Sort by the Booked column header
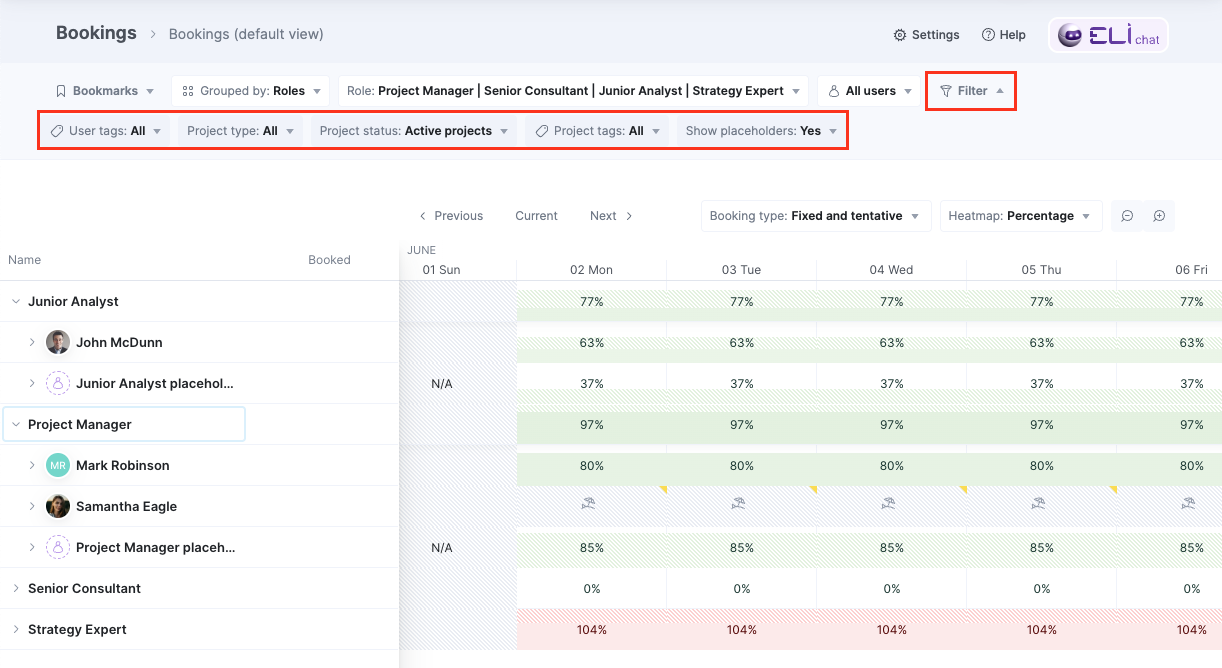1222x668 pixels. (x=329, y=260)
